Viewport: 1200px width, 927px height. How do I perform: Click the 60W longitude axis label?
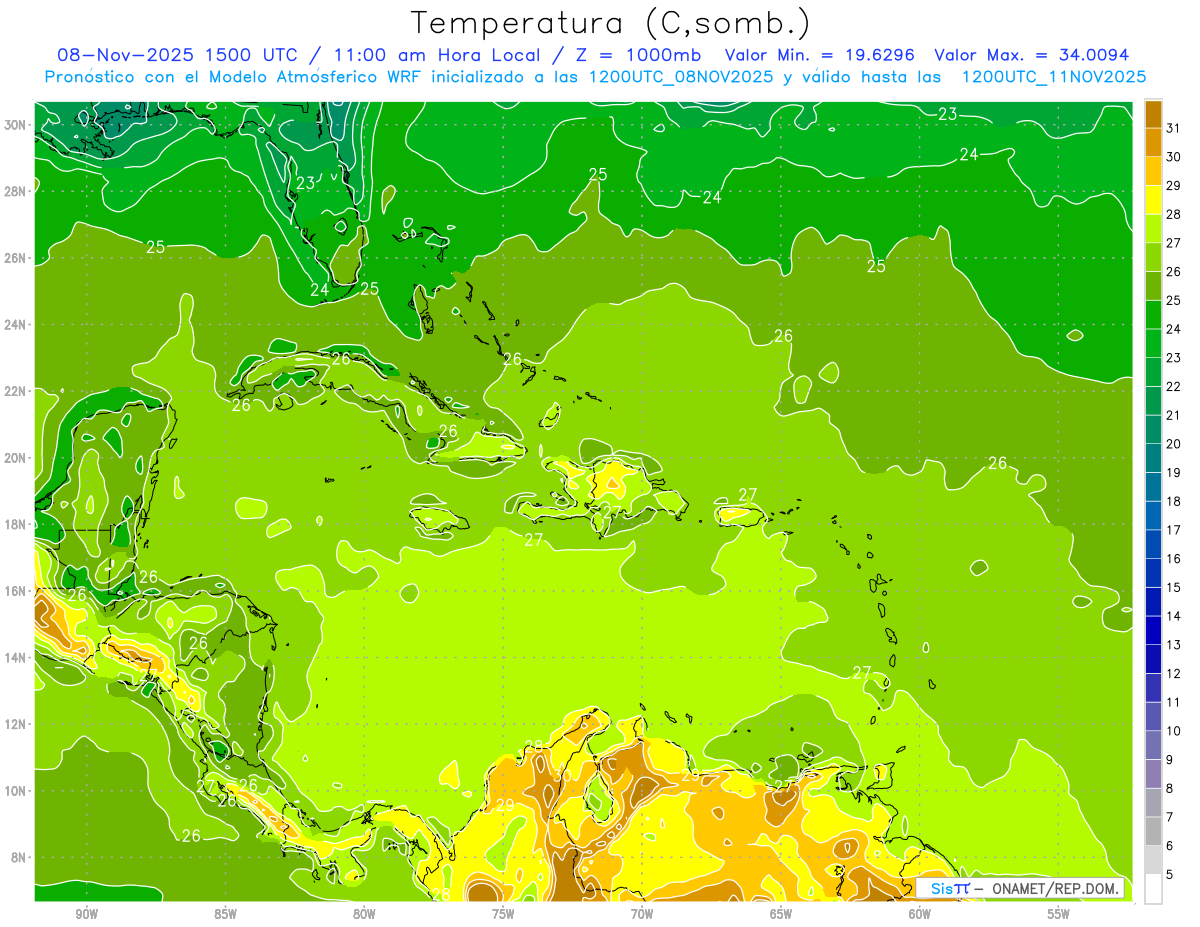tap(920, 914)
